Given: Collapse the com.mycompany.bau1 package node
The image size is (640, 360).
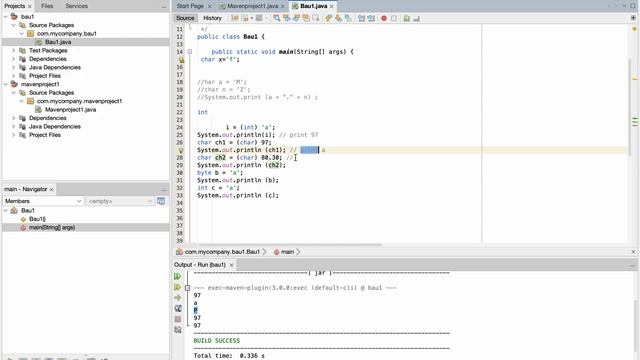Looking at the screenshot, I should coord(22,33).
